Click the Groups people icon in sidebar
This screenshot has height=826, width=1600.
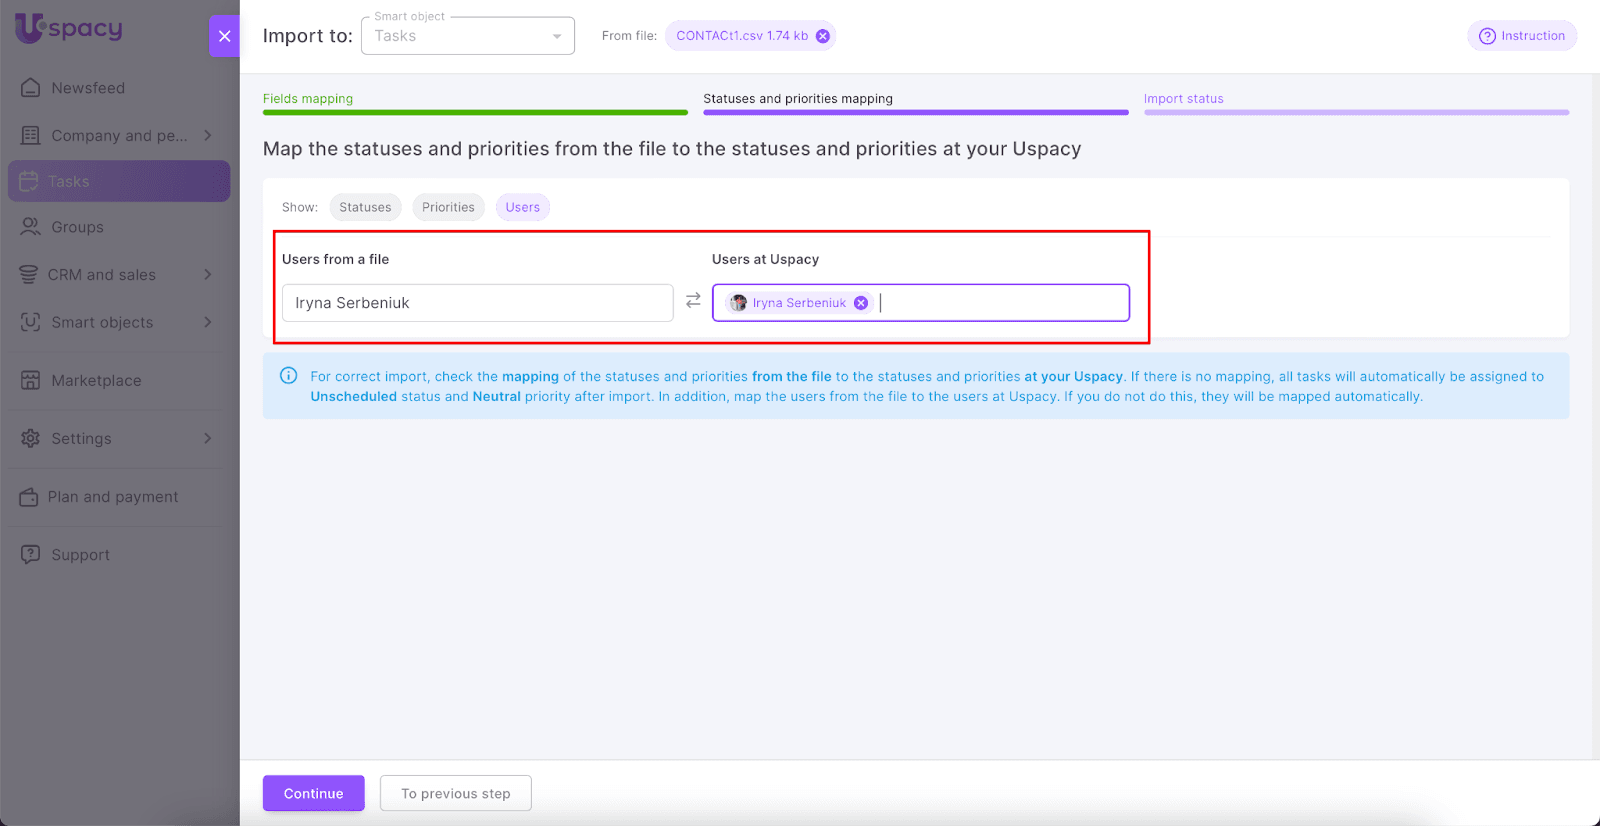click(x=31, y=227)
